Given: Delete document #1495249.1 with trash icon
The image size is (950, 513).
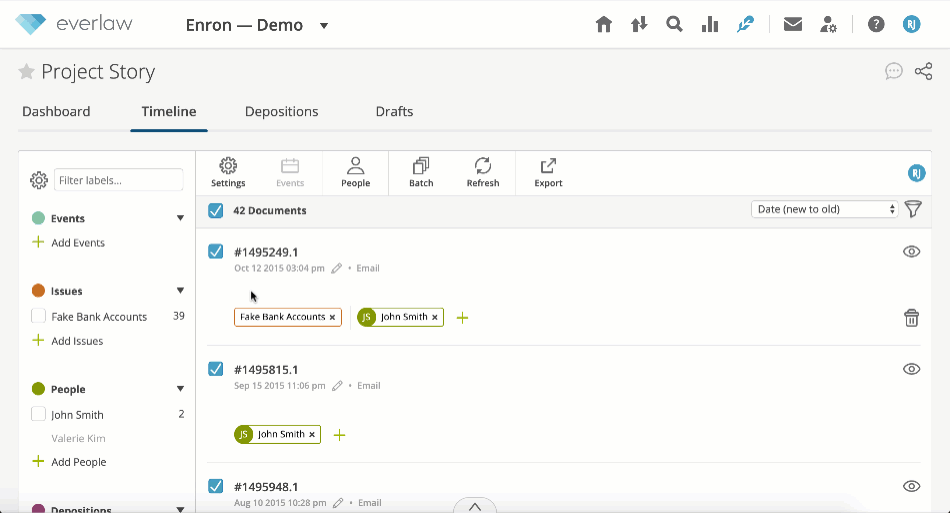Looking at the screenshot, I should pos(911,317).
